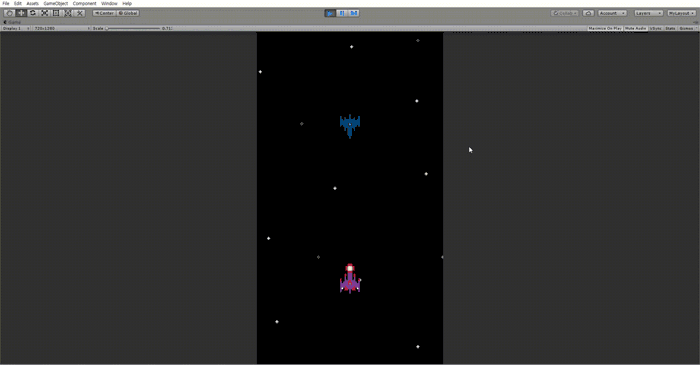Open the Component menu
Viewport: 700px width, 365px height.
[84, 3]
